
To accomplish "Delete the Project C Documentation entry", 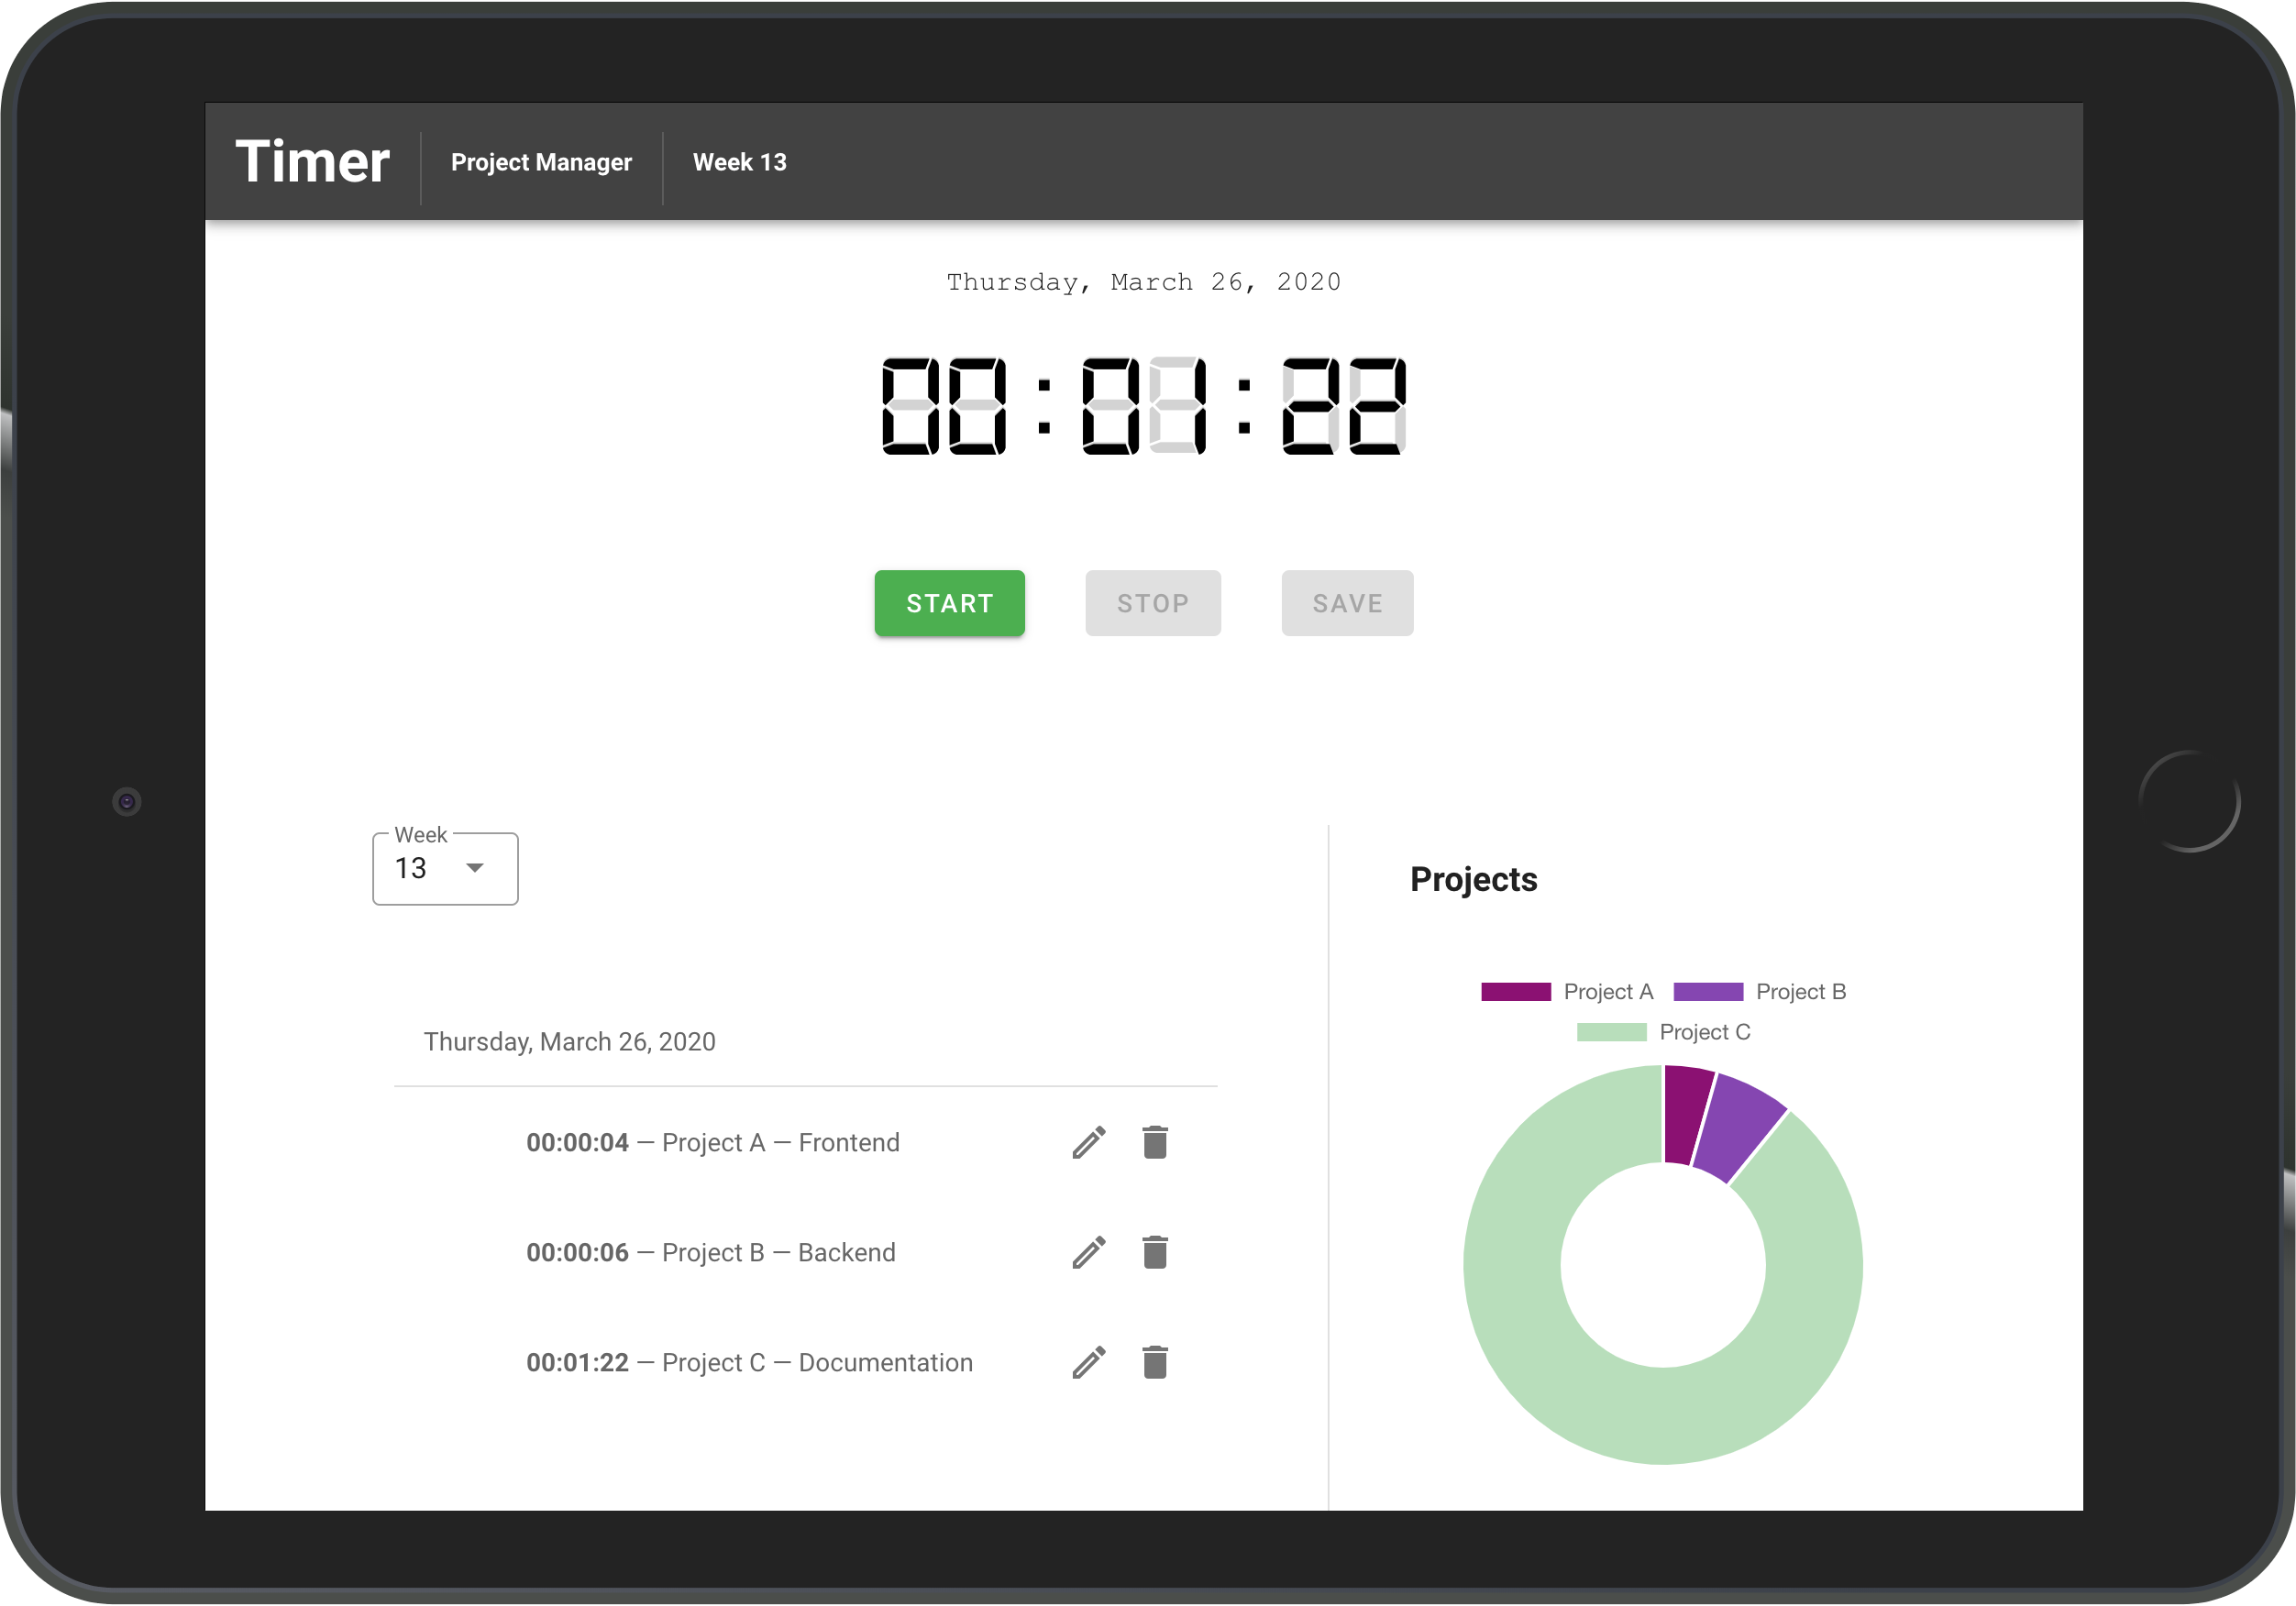I will coord(1155,1362).
